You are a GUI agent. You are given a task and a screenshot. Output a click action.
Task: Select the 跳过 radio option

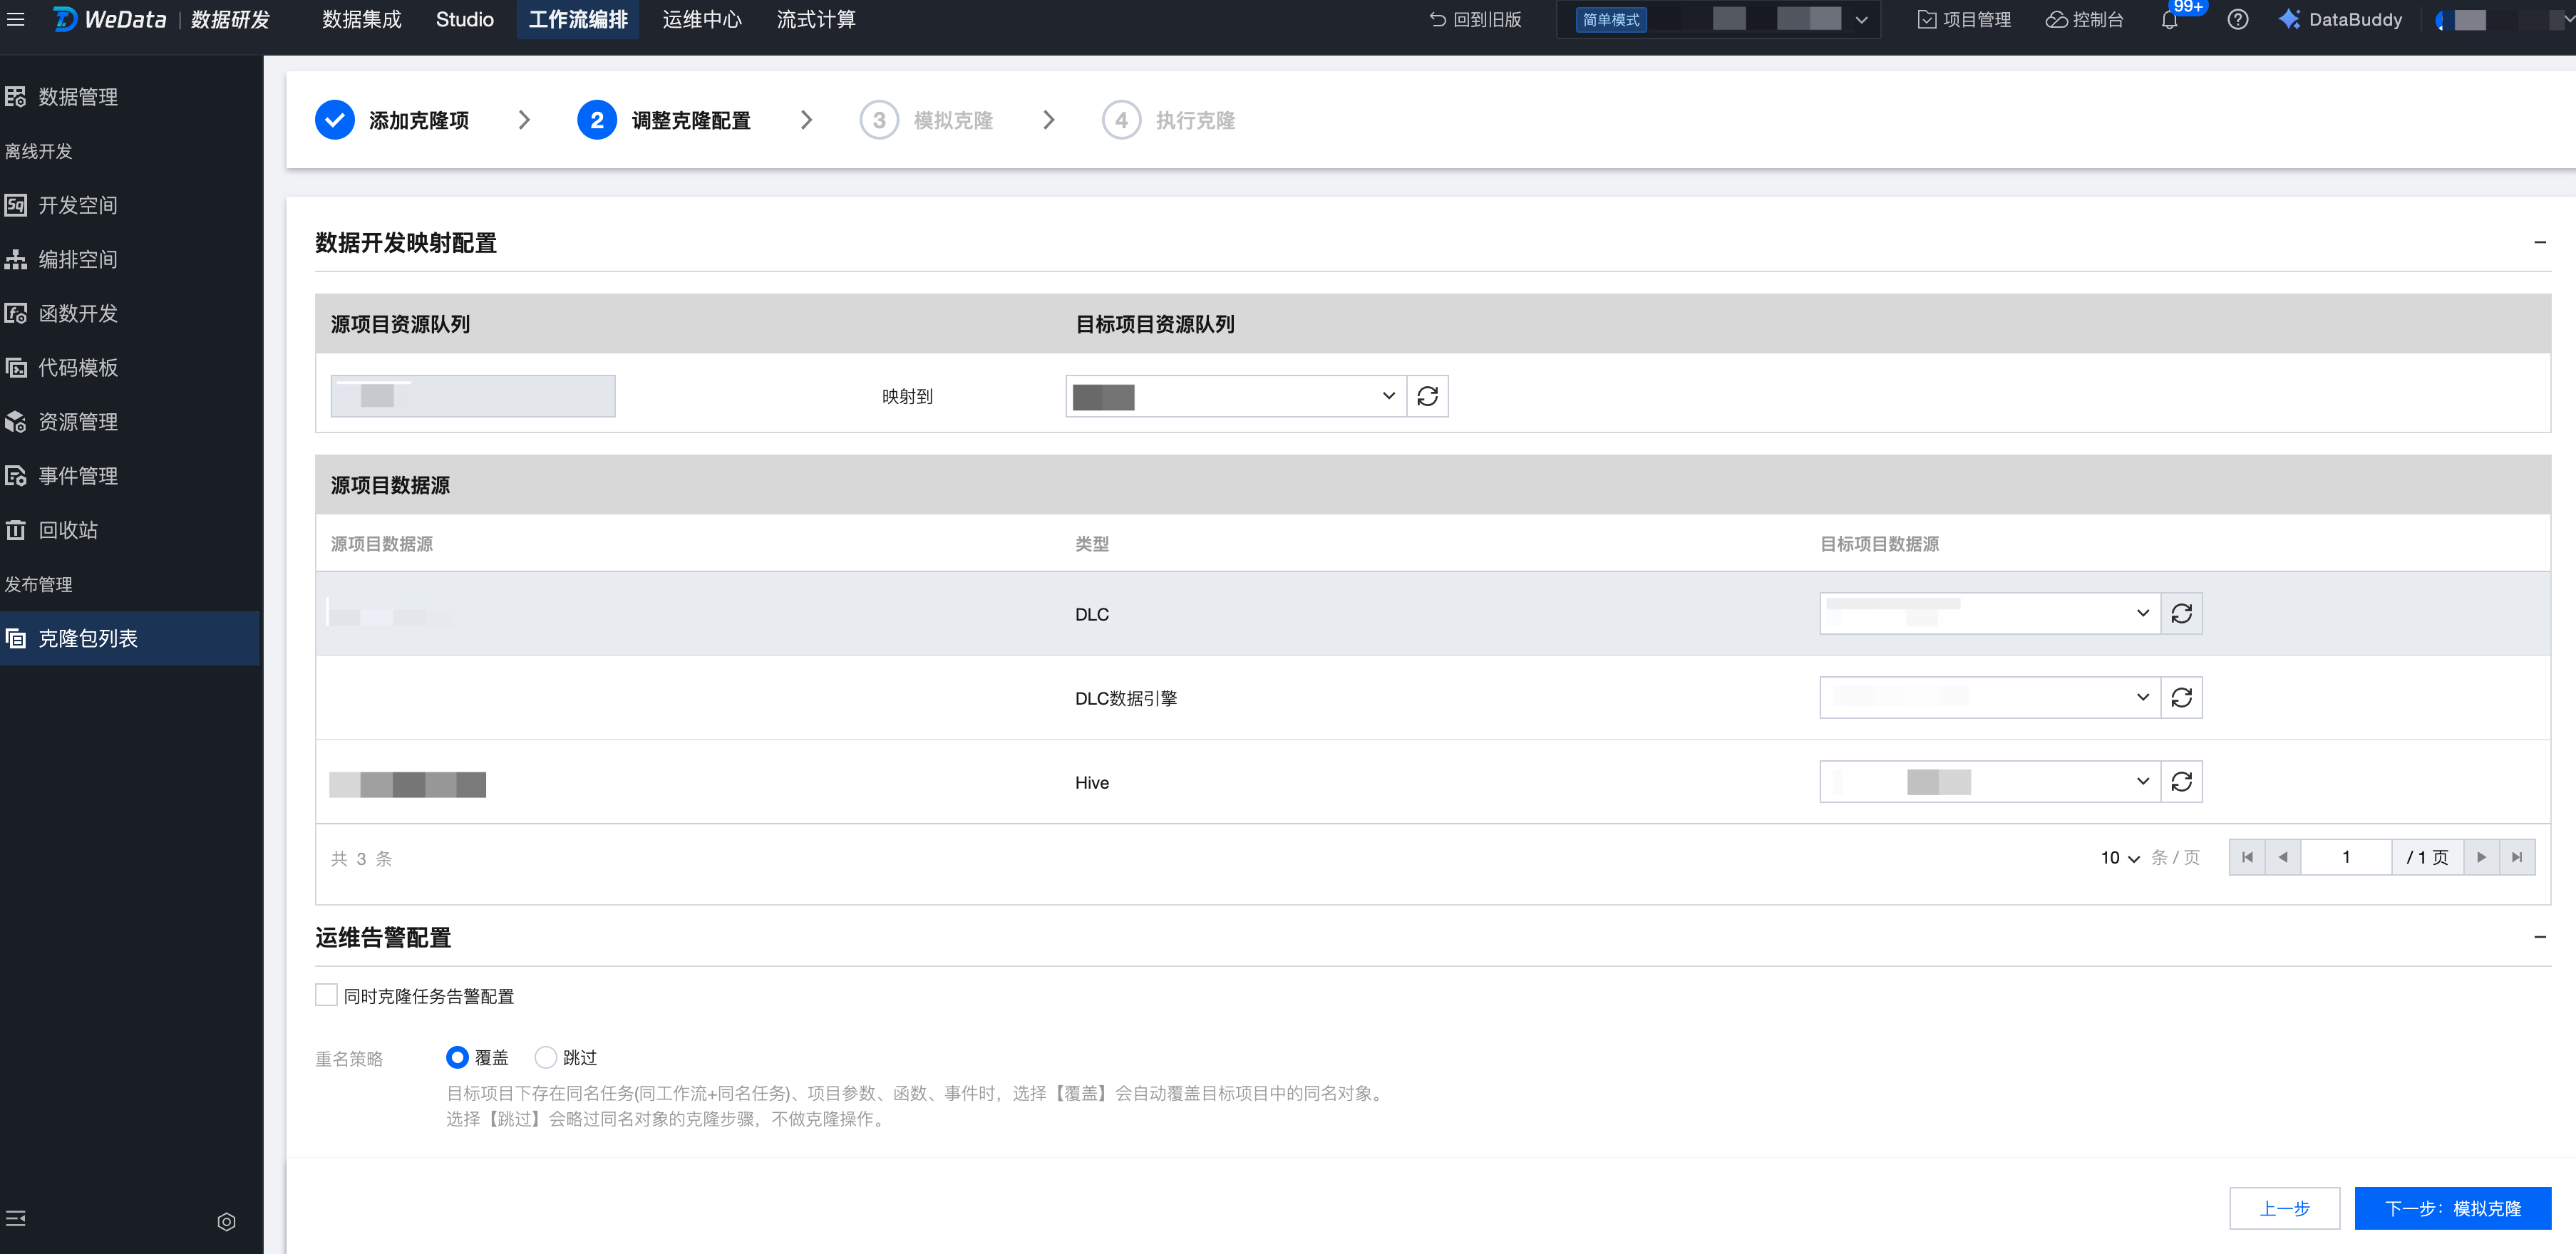546,1057
